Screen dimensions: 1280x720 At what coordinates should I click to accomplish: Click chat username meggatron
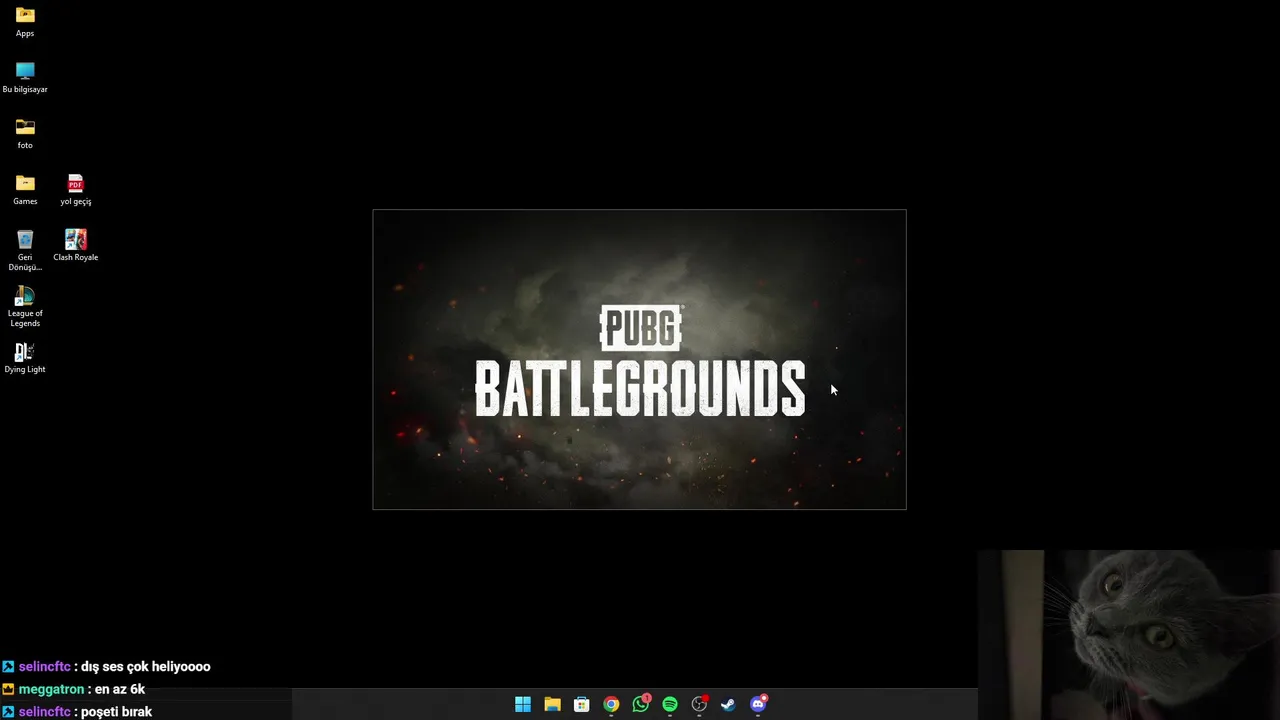(x=51, y=689)
